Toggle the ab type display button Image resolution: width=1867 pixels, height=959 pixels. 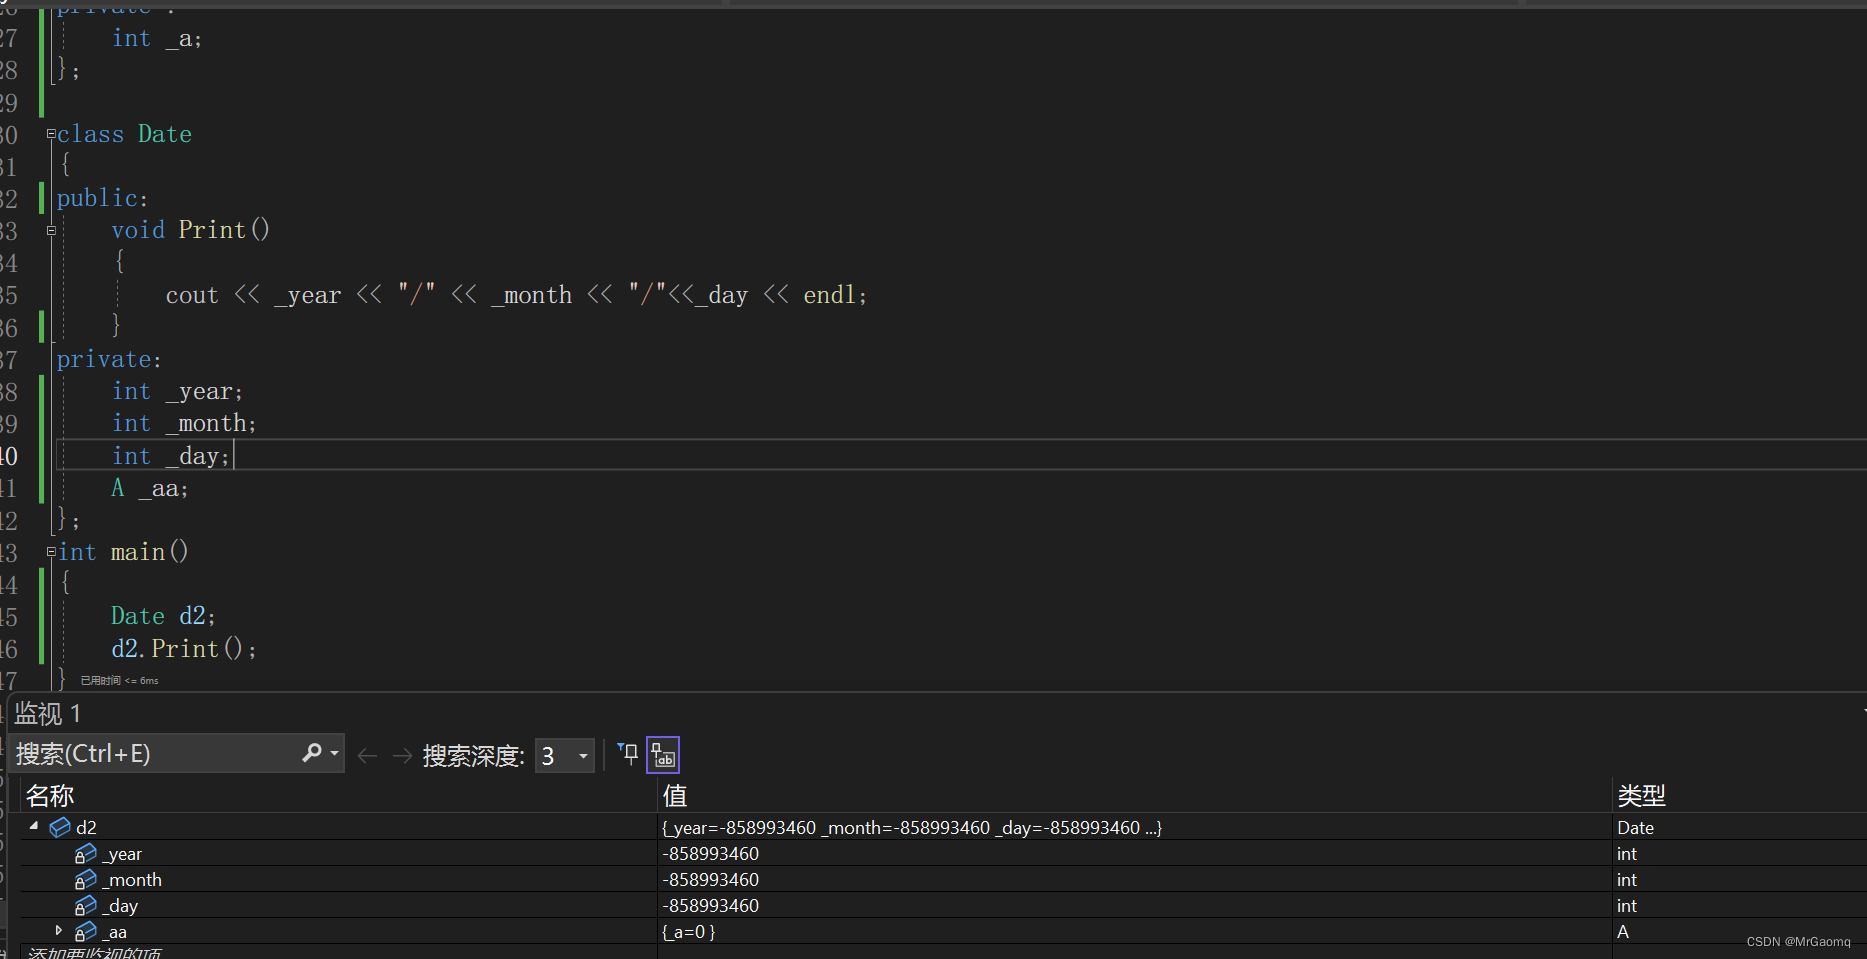point(663,755)
